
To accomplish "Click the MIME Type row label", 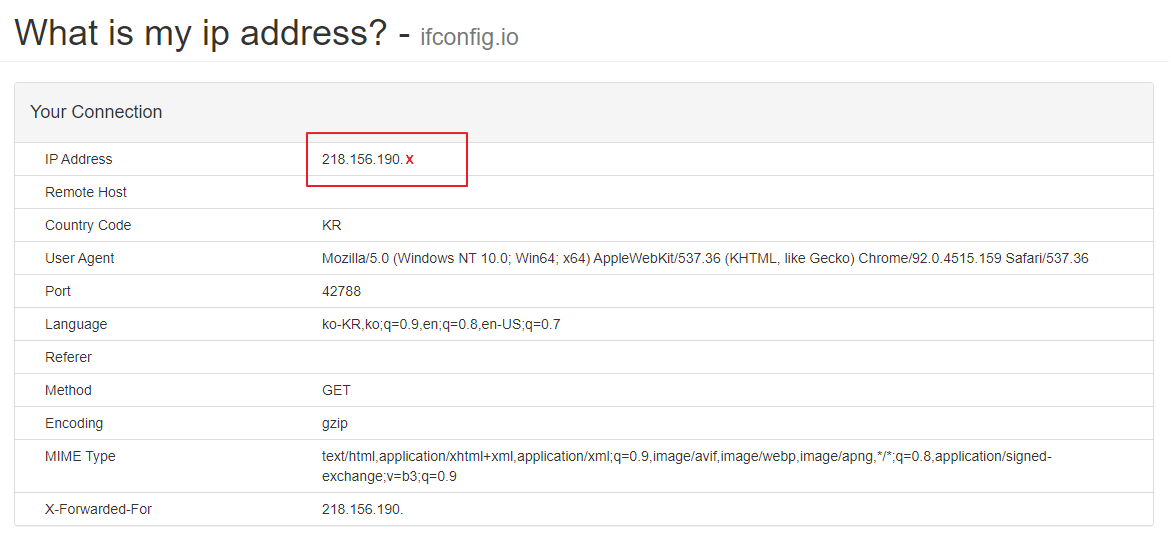I will (x=80, y=456).
